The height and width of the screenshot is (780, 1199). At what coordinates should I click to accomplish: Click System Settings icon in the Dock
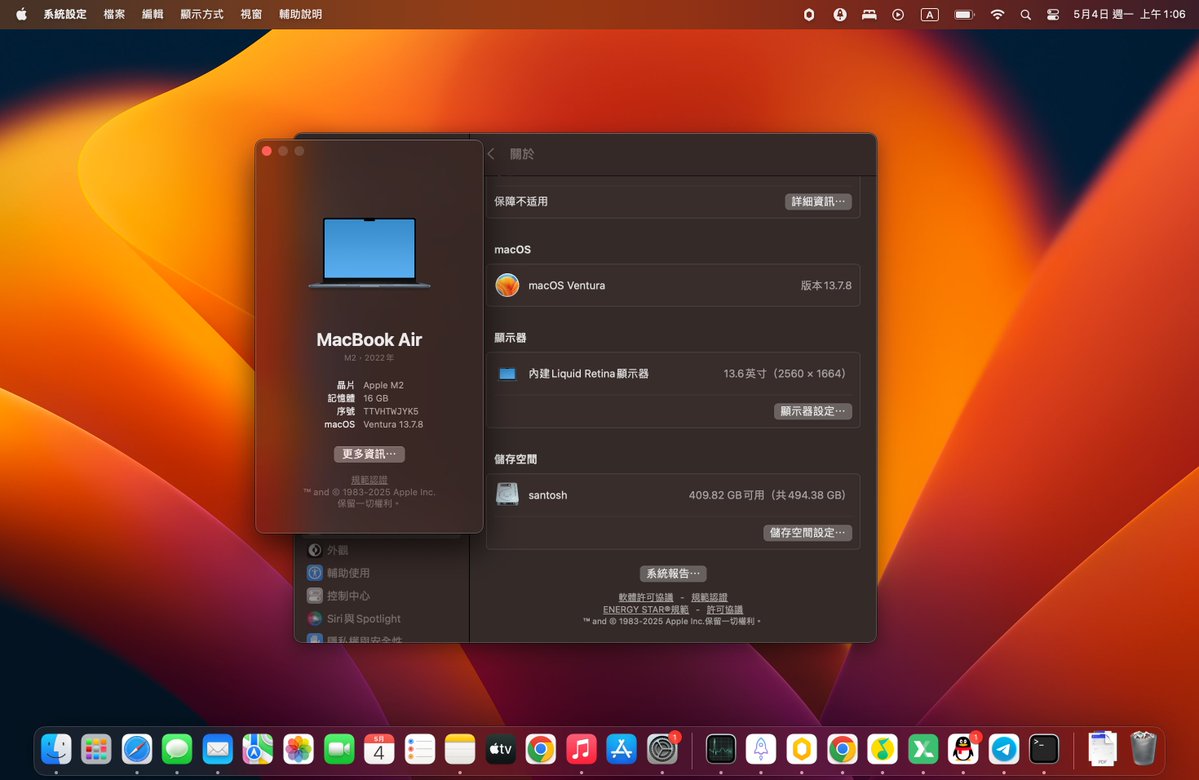[x=662, y=749]
